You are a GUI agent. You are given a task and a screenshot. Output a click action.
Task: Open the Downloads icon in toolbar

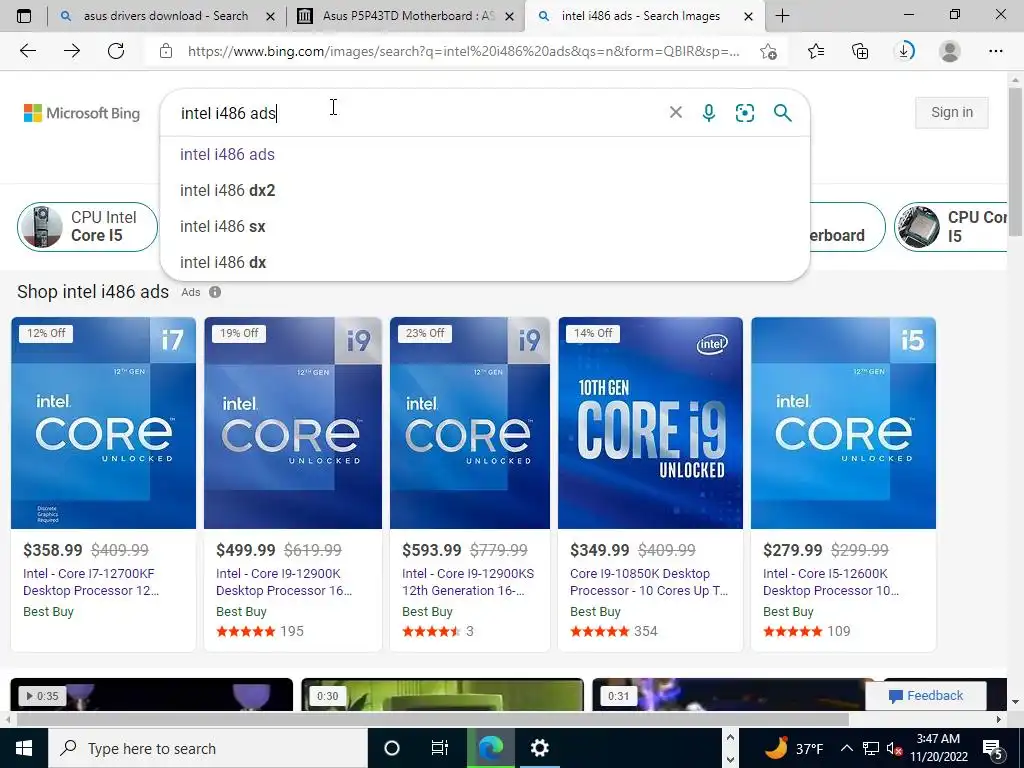(904, 51)
